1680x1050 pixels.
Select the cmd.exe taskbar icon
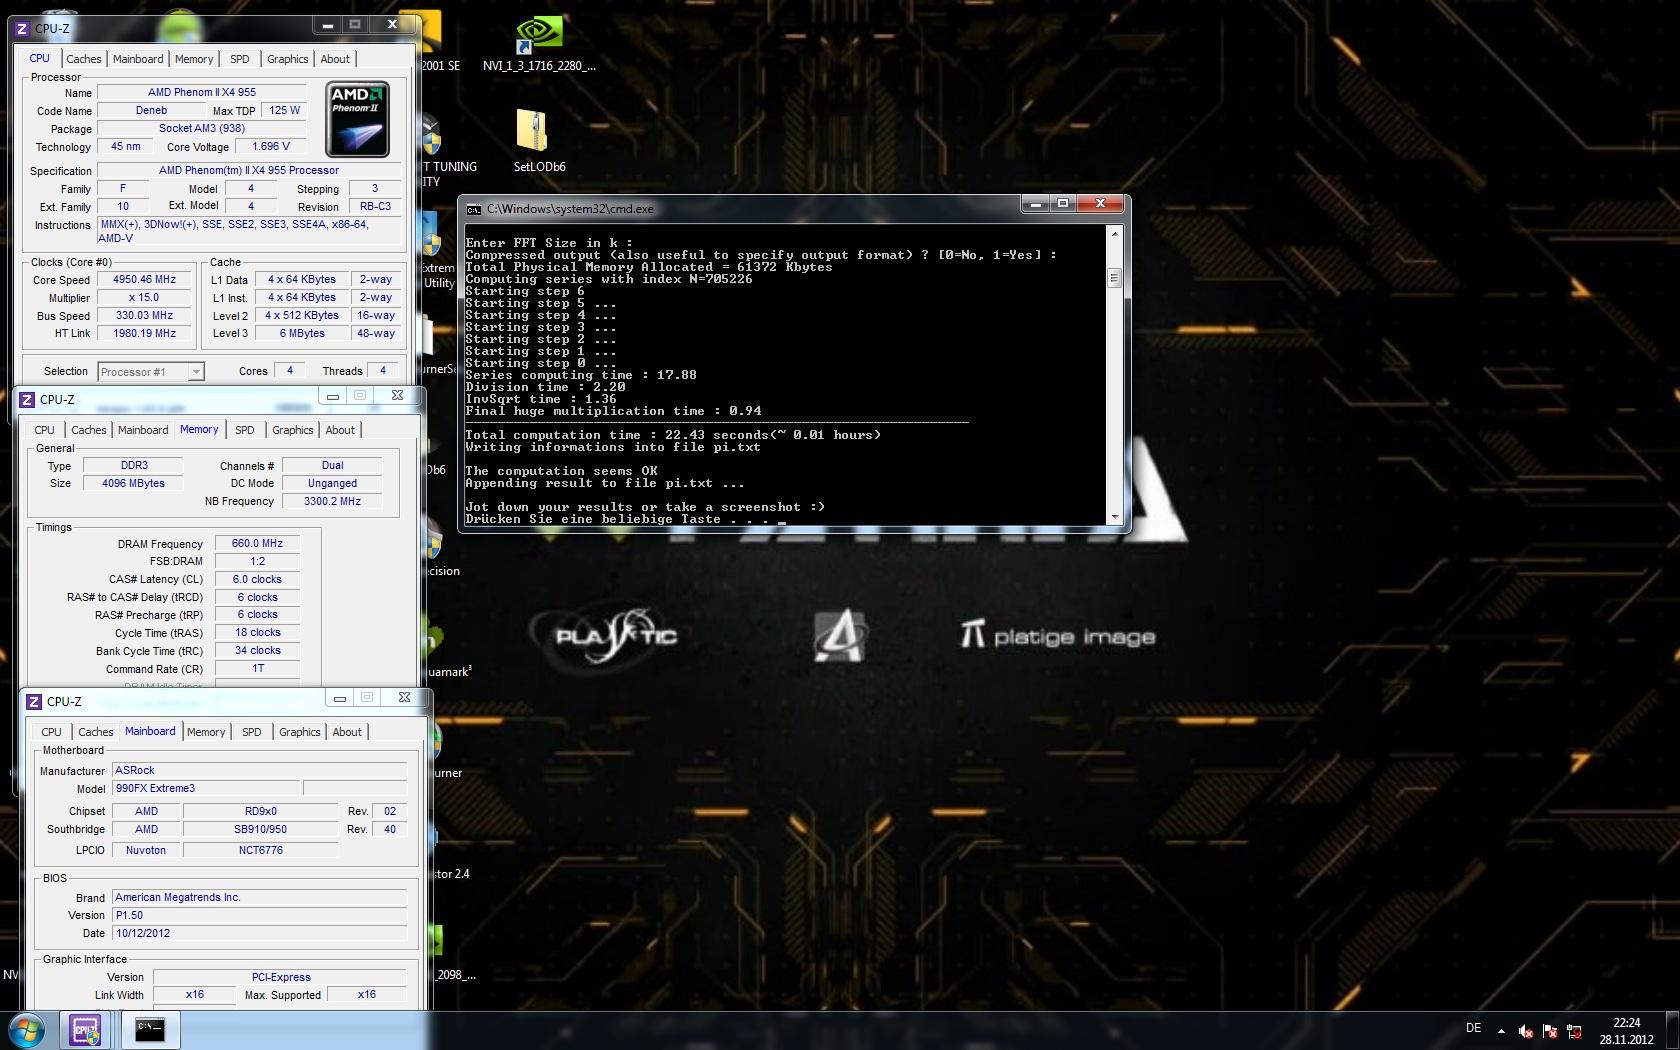[150, 1030]
